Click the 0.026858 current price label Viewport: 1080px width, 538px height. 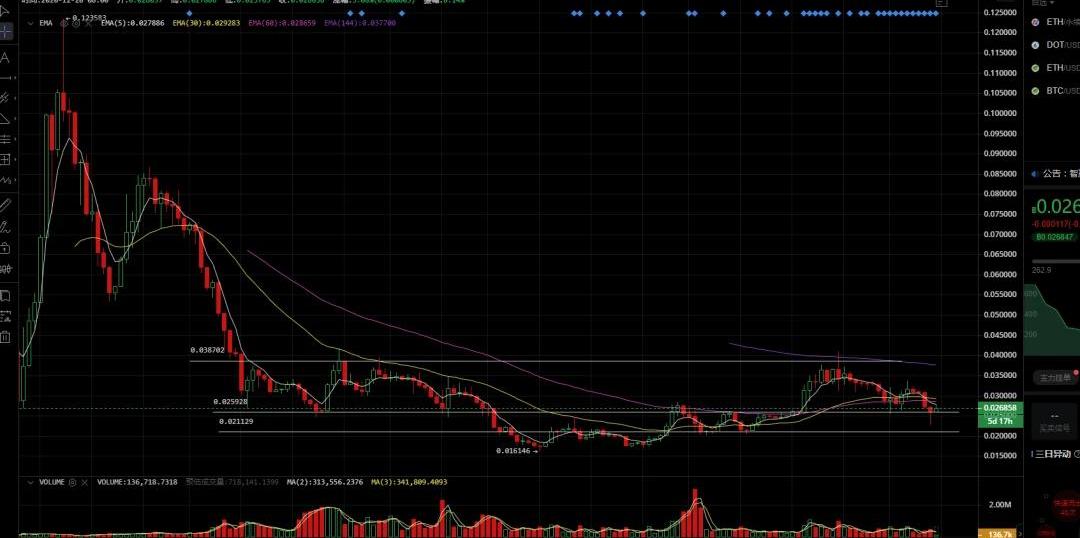[1001, 408]
